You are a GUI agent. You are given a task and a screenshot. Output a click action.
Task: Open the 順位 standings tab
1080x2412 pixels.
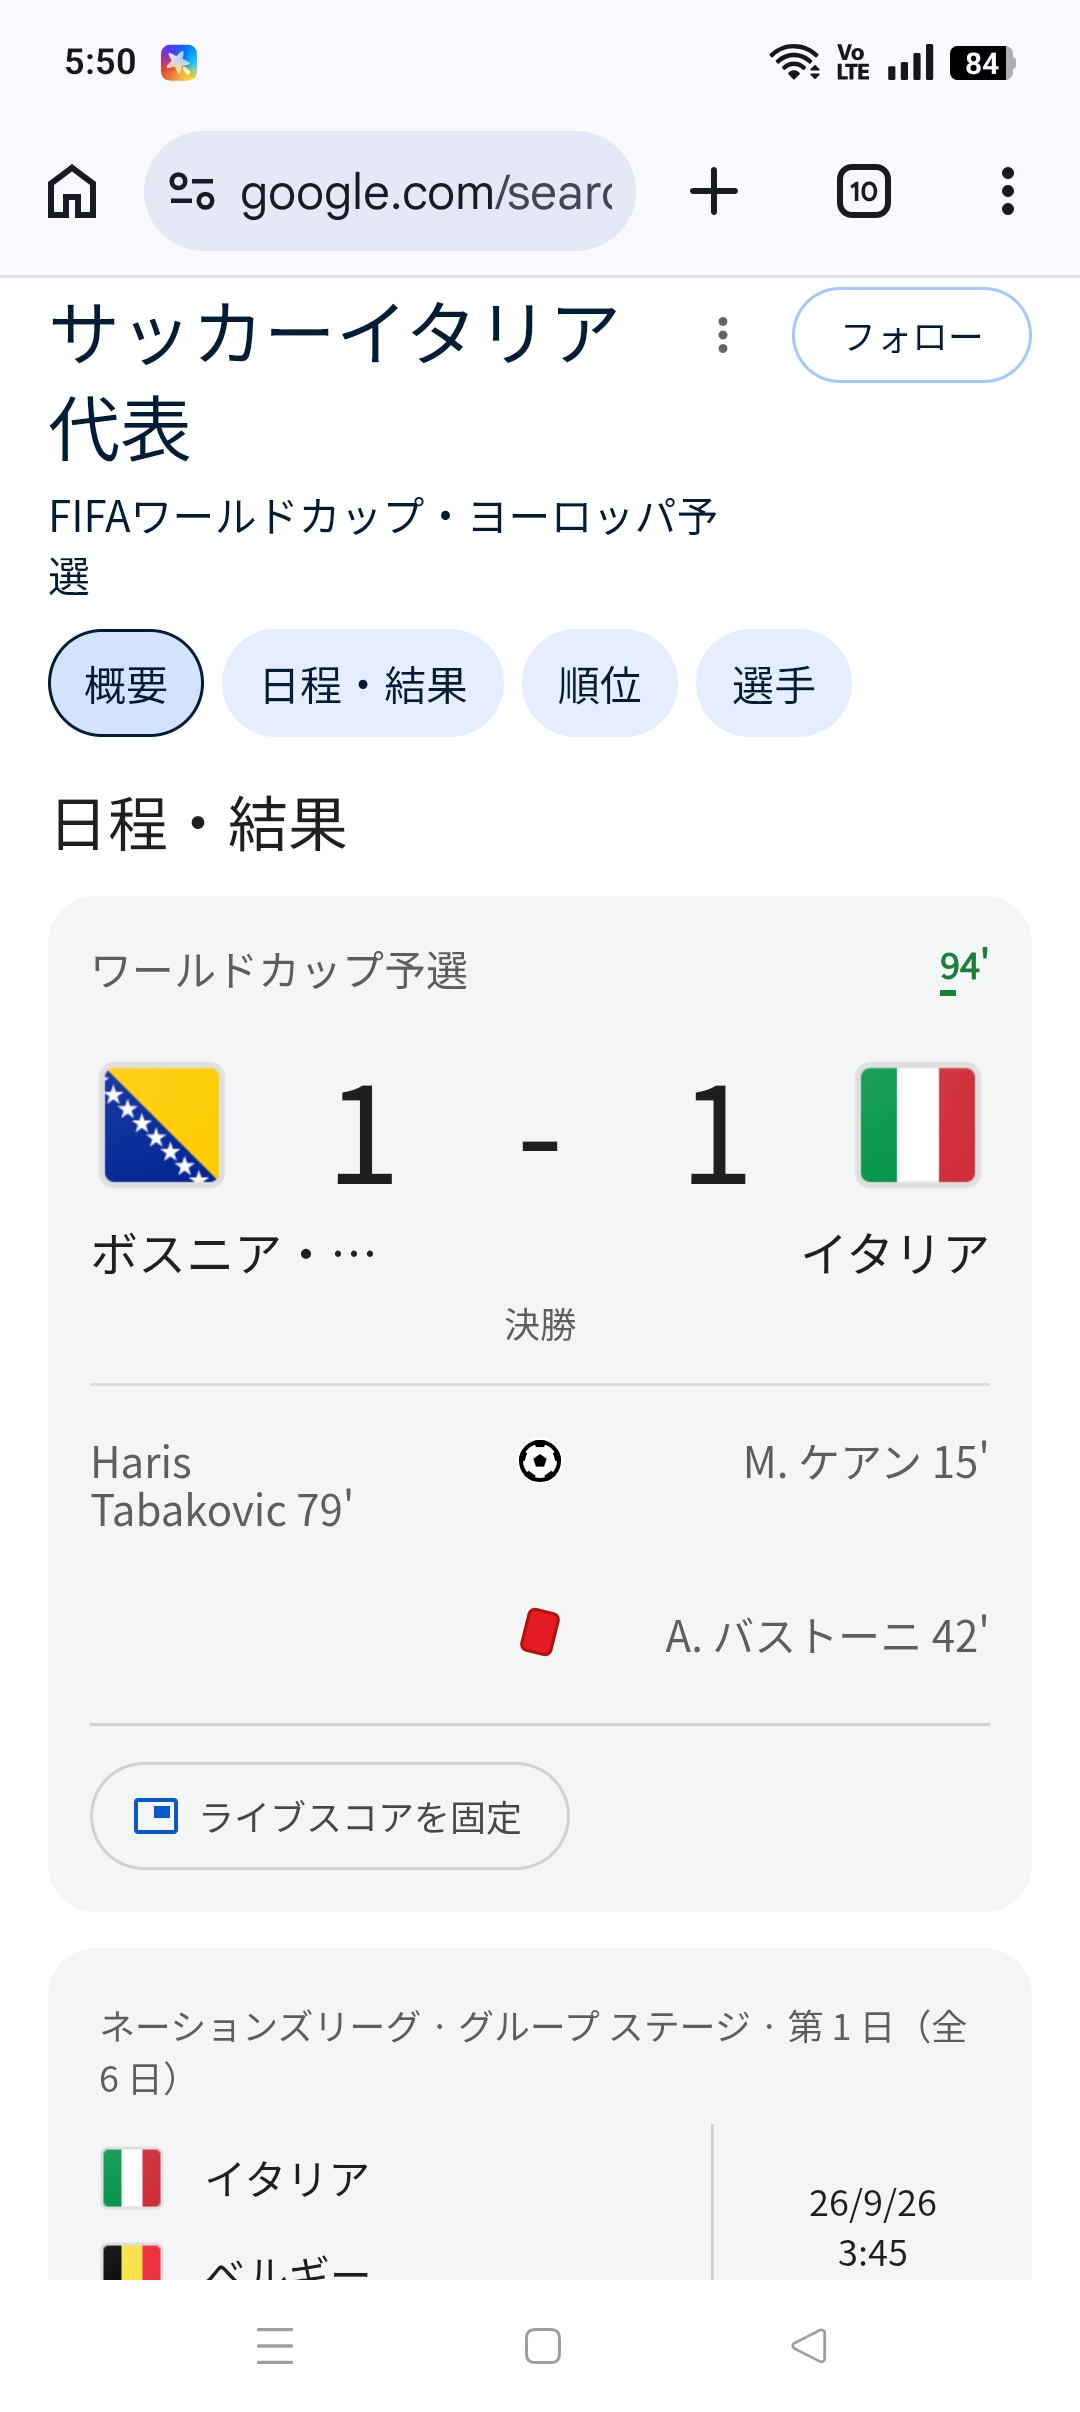(x=599, y=684)
